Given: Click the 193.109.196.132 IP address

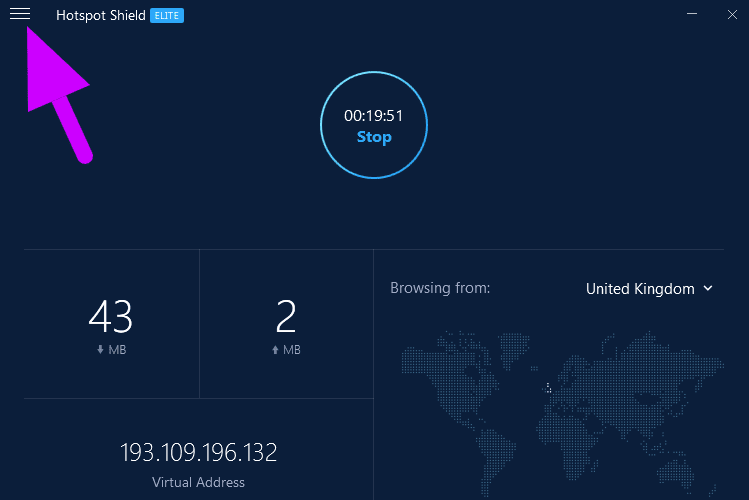Looking at the screenshot, I should coord(198,453).
